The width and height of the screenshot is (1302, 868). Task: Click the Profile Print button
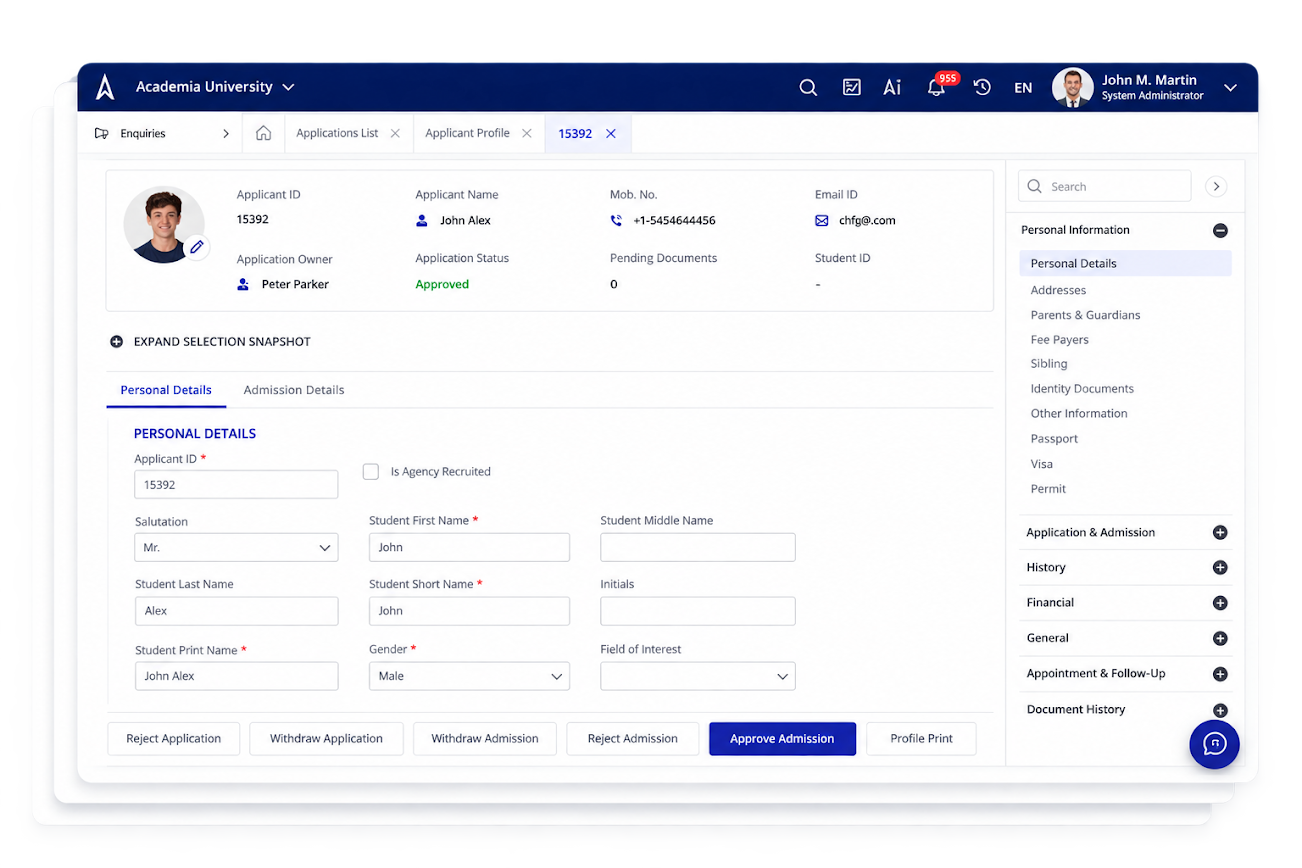pos(921,739)
